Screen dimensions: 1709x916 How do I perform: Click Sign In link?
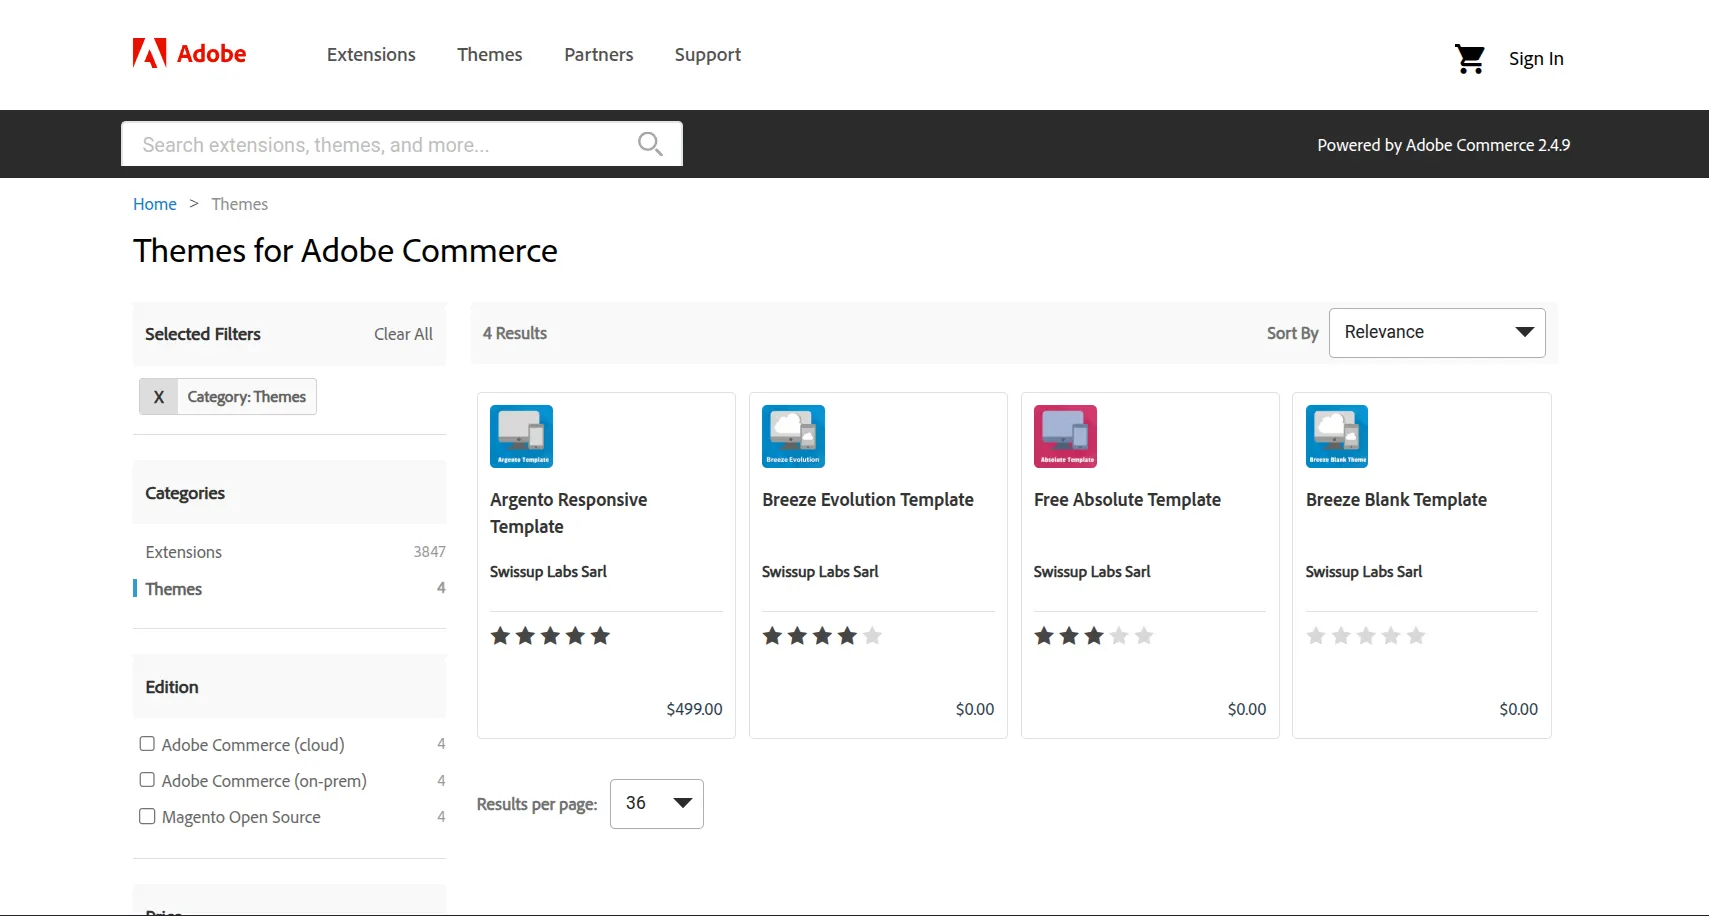(1536, 59)
